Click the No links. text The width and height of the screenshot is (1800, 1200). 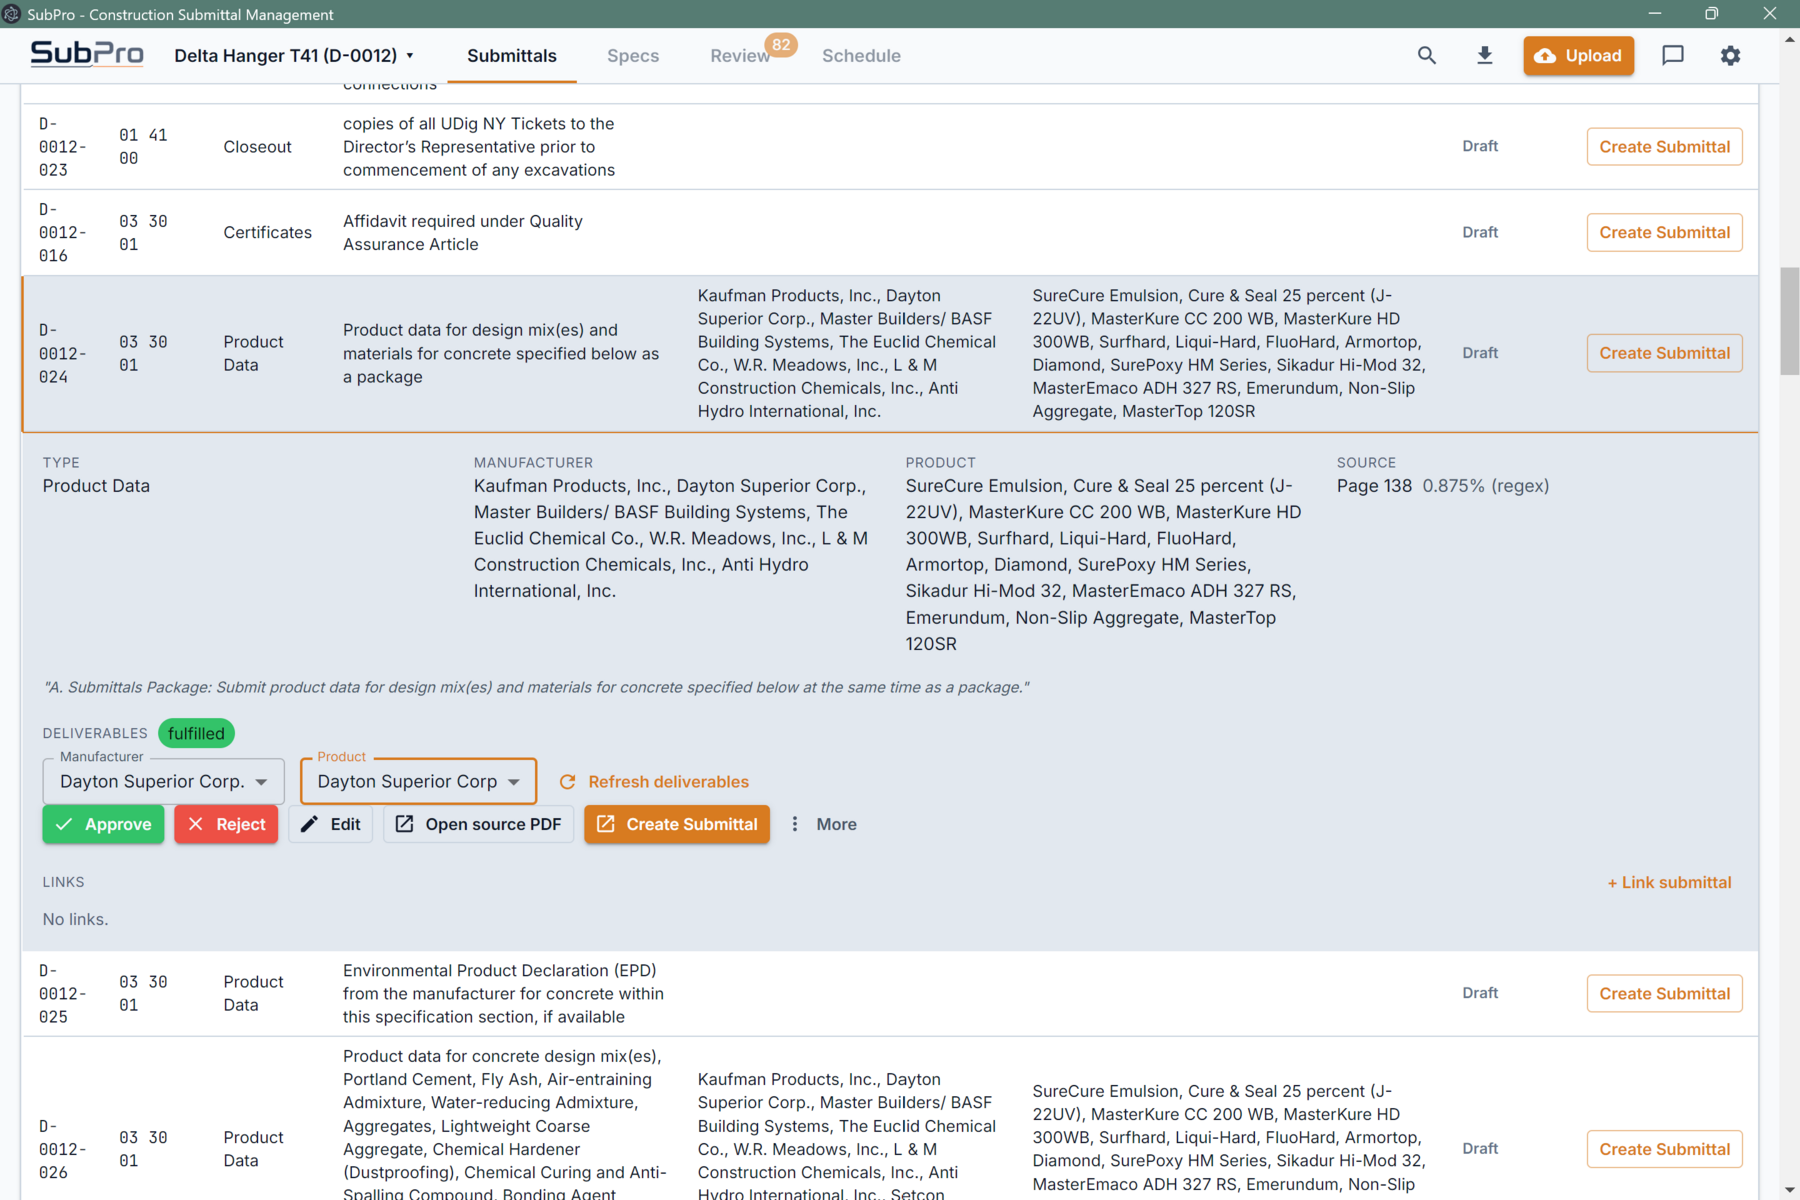(75, 919)
